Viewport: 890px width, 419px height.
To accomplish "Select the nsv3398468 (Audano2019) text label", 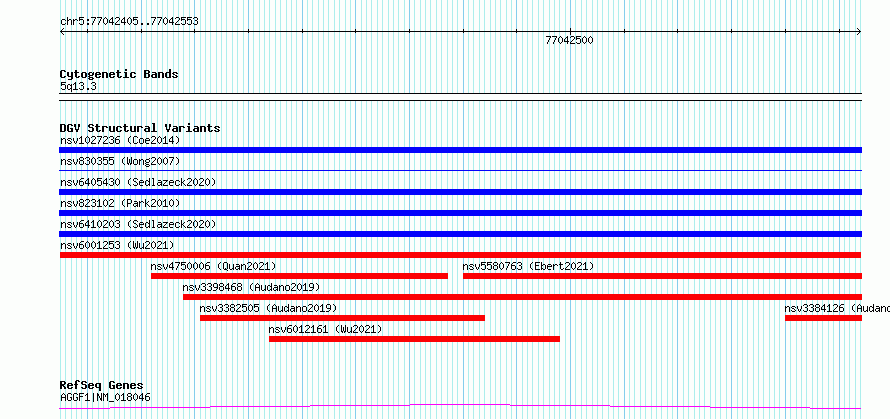I will 251,287.
